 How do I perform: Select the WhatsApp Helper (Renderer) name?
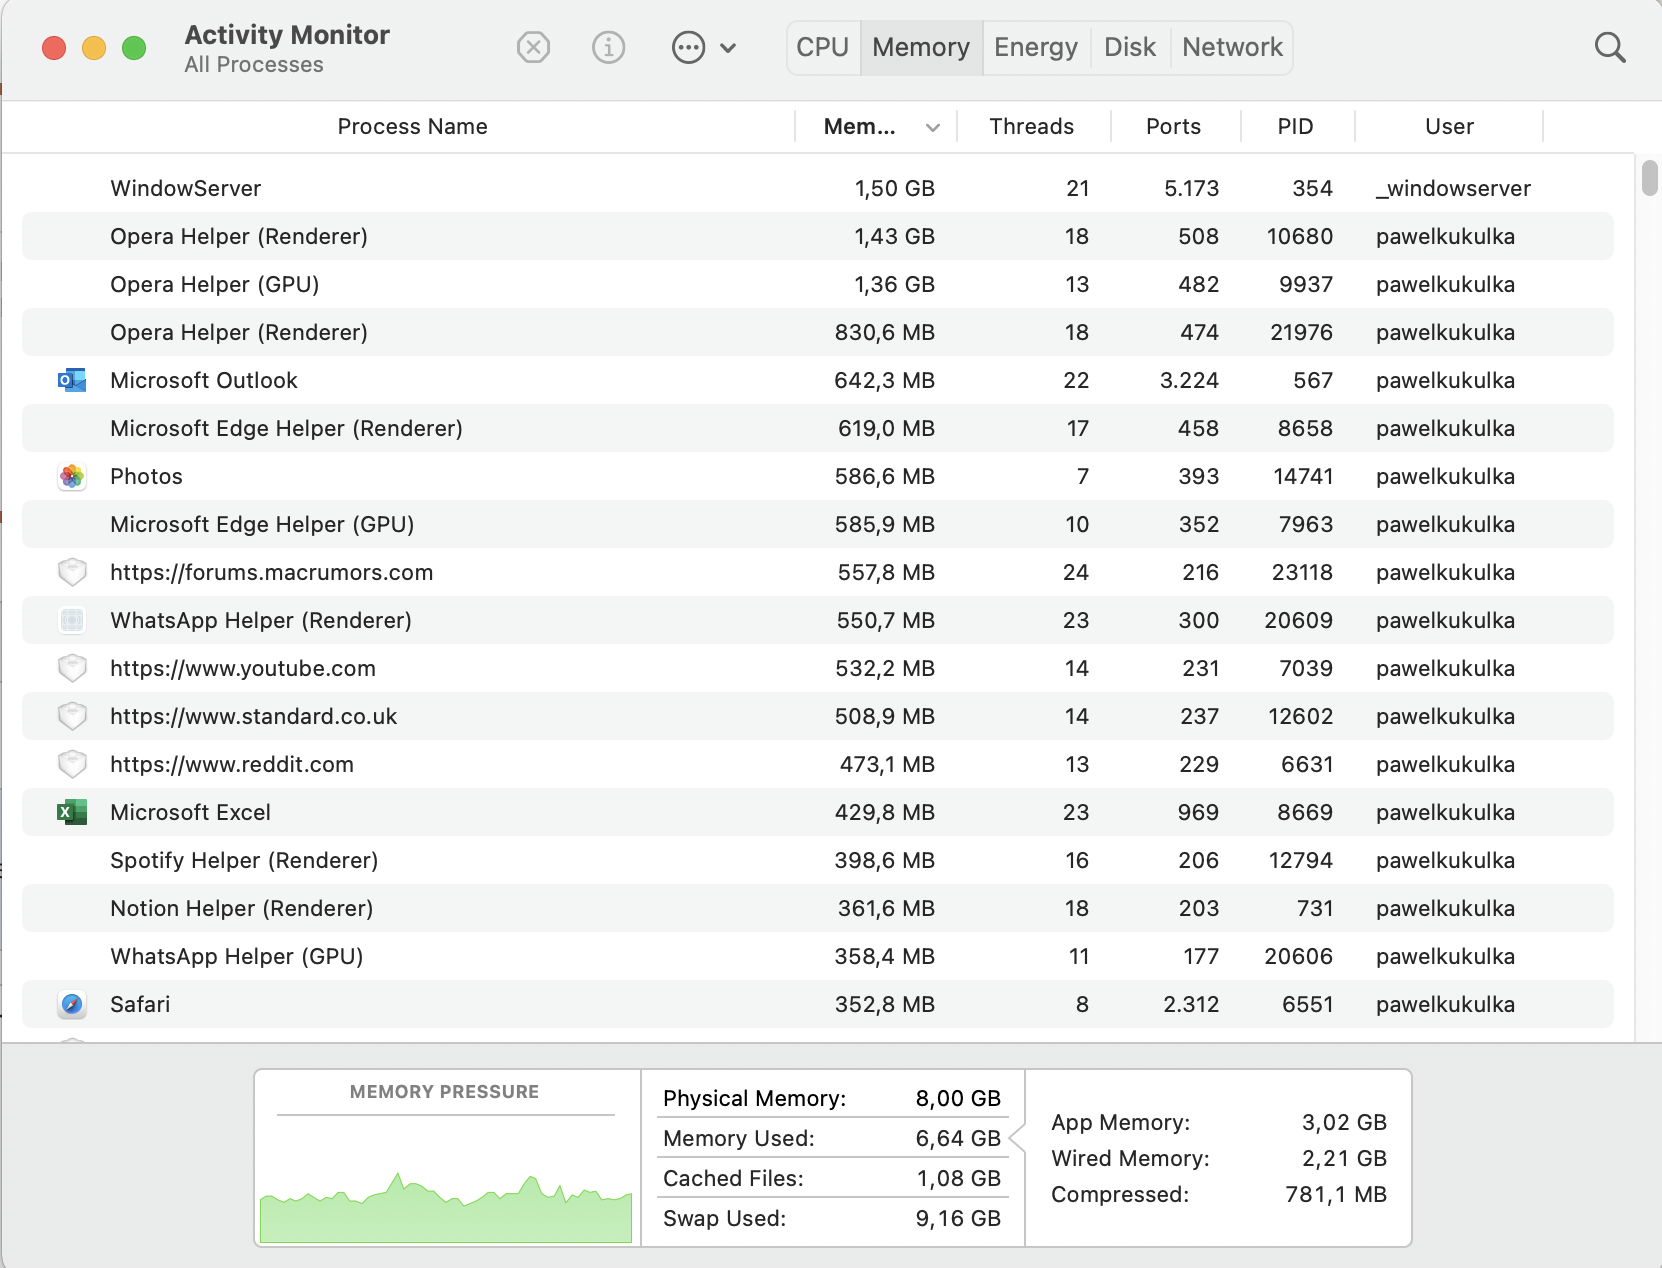(261, 620)
